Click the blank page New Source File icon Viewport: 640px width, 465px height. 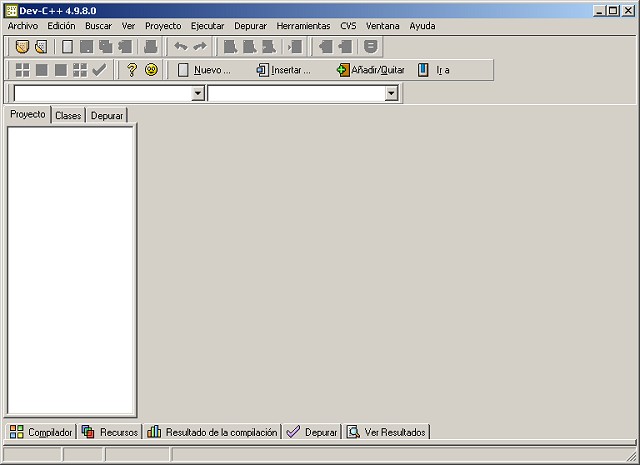pos(68,47)
